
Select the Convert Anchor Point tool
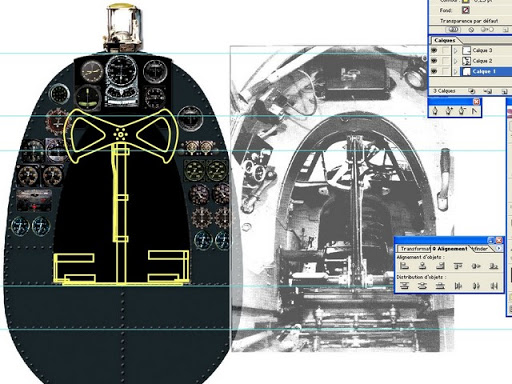click(x=474, y=111)
